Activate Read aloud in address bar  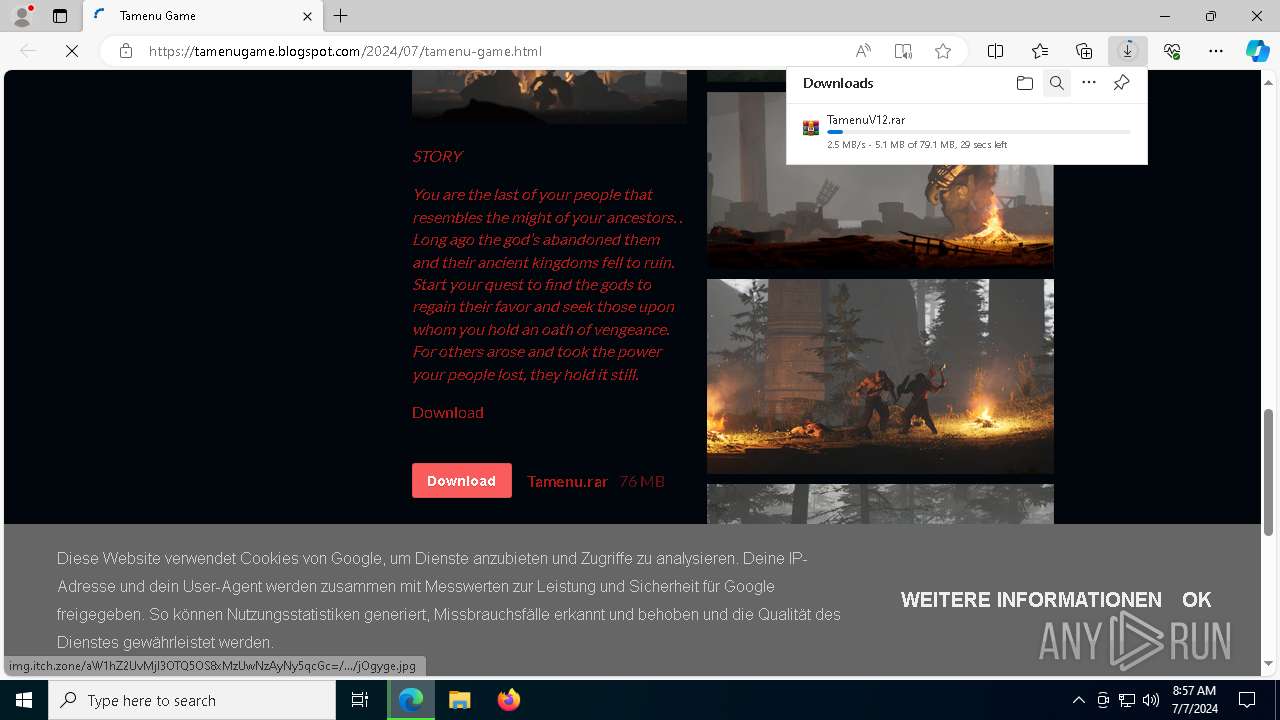(x=863, y=51)
